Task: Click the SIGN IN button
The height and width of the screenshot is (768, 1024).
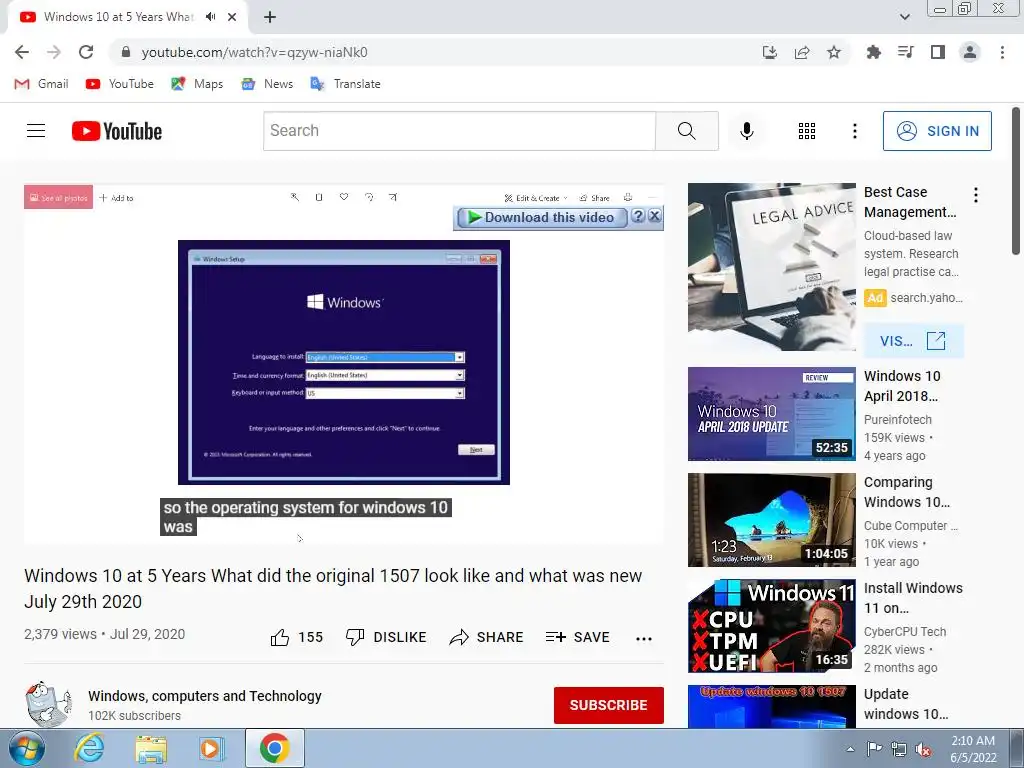Action: [937, 131]
